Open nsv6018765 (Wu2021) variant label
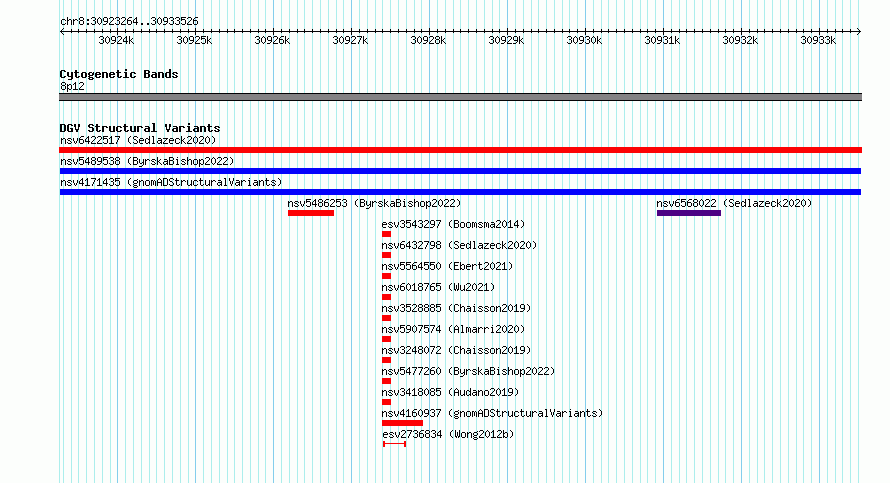Viewport: 890px width, 483px height. 438,287
